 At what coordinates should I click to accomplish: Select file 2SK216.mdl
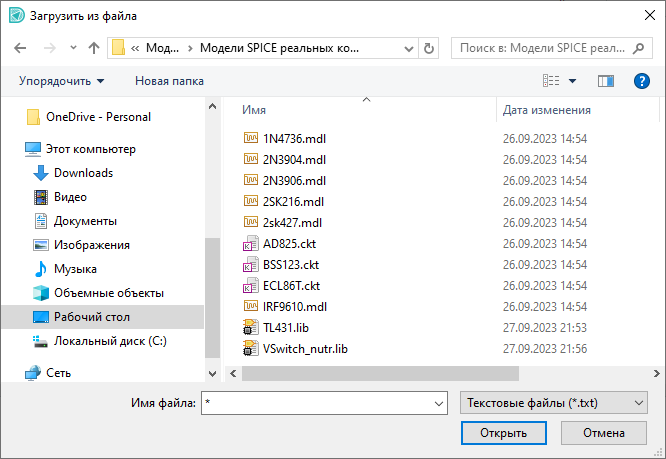(x=293, y=202)
